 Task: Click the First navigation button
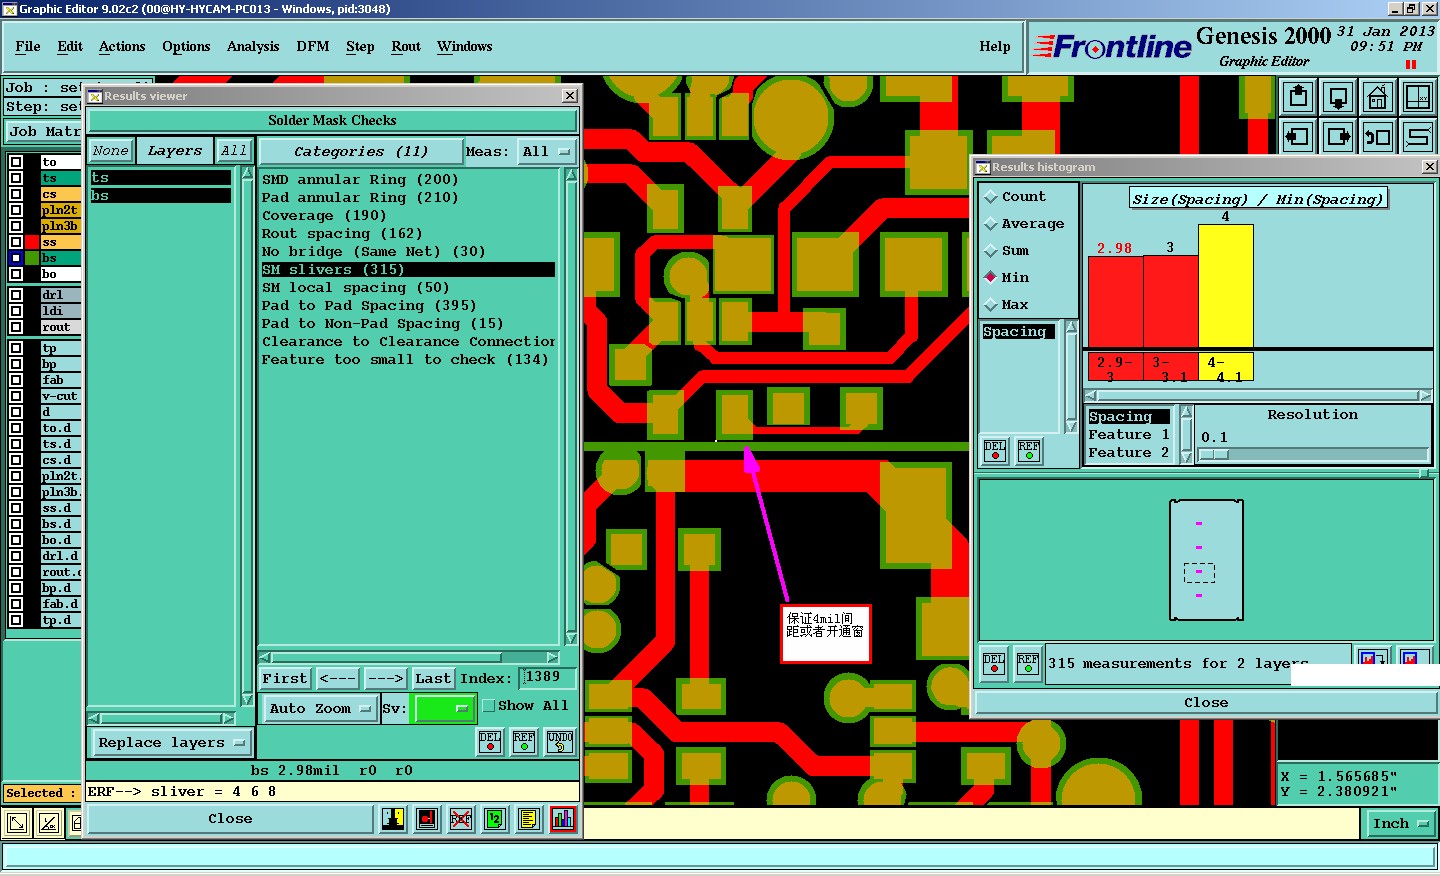285,679
